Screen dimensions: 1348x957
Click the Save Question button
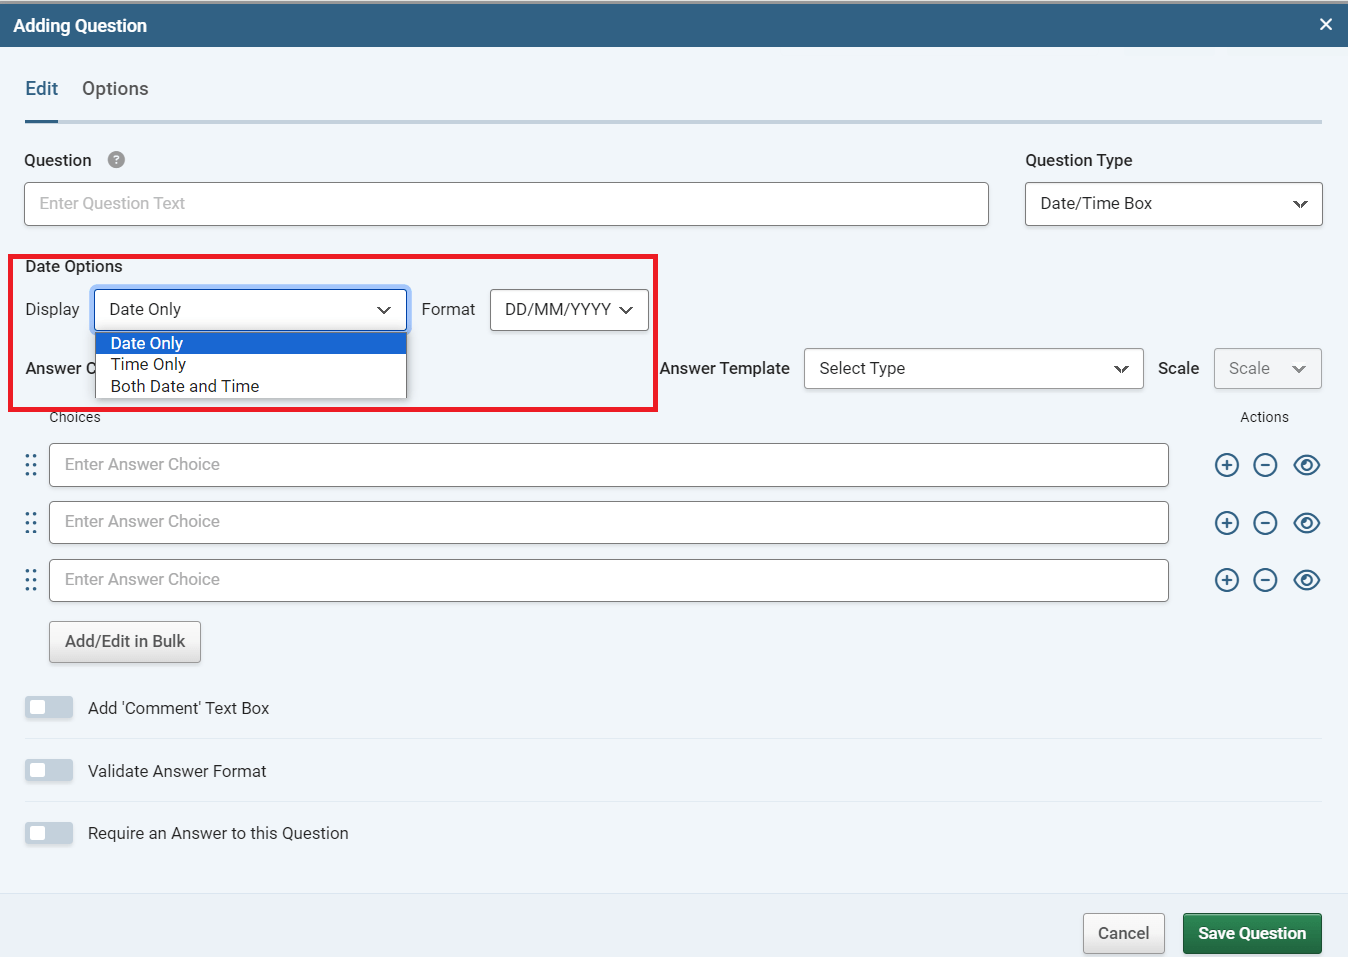tap(1252, 933)
